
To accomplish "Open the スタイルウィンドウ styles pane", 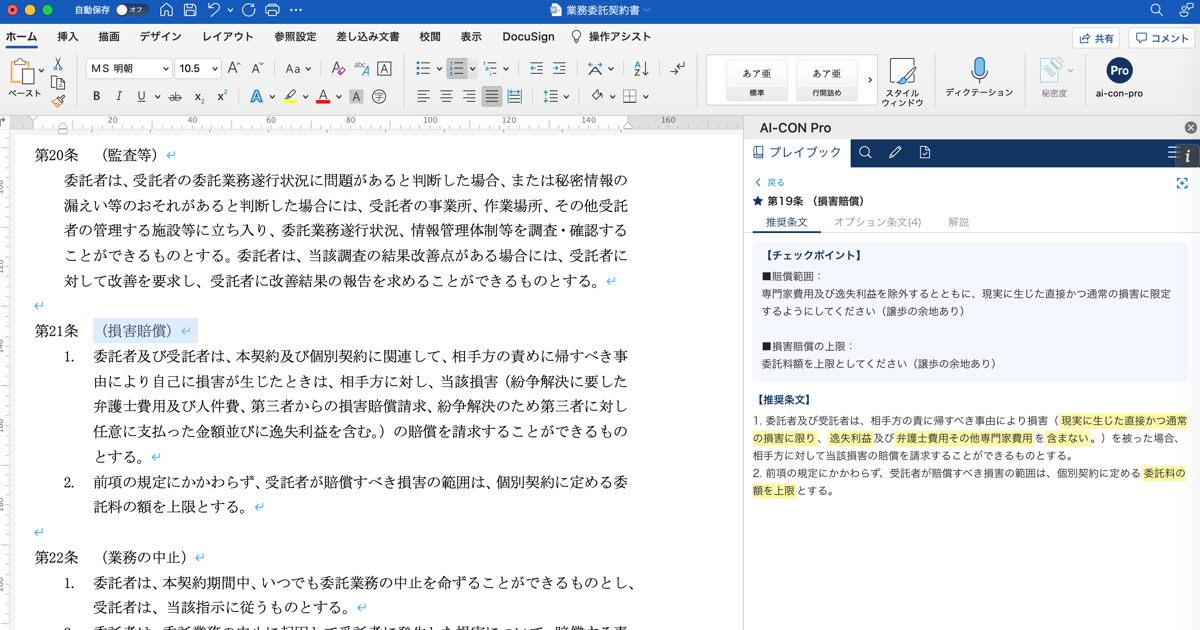I will (902, 82).
